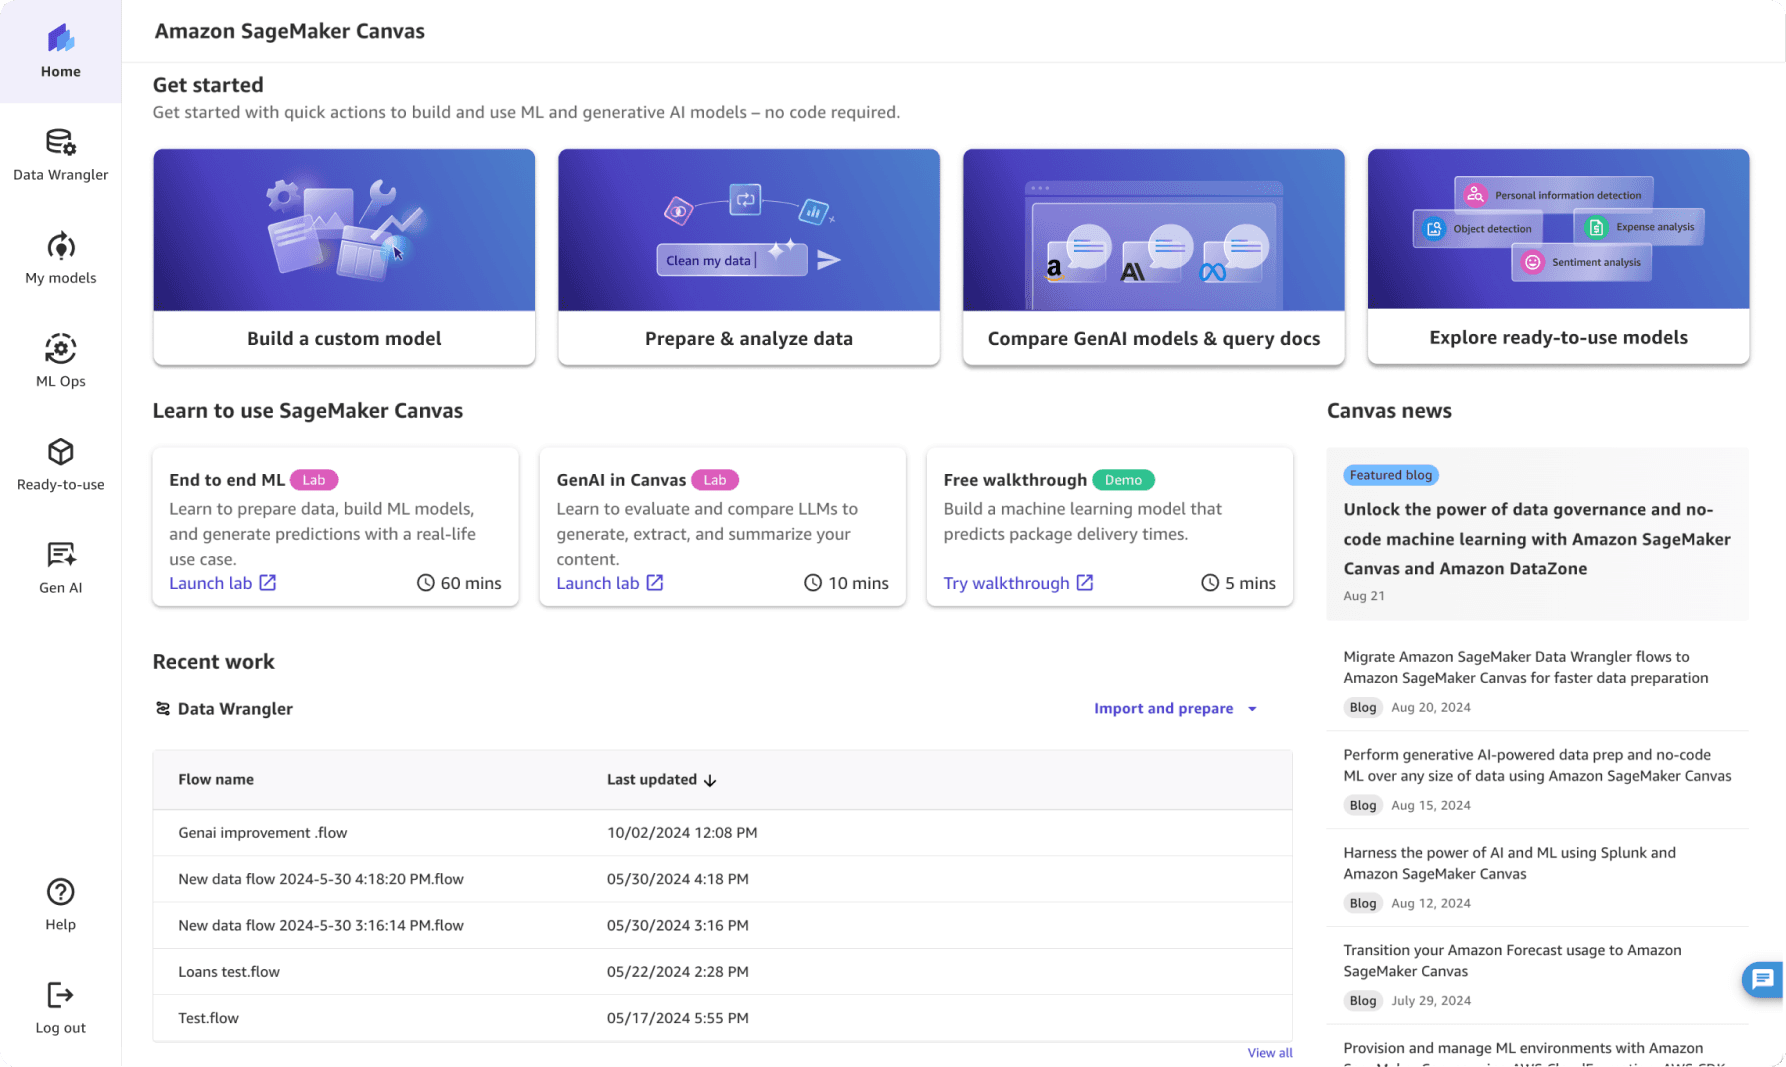Viewport: 1786px width, 1067px height.
Task: Open generative AI-powered data prep blog post
Action: click(1537, 765)
